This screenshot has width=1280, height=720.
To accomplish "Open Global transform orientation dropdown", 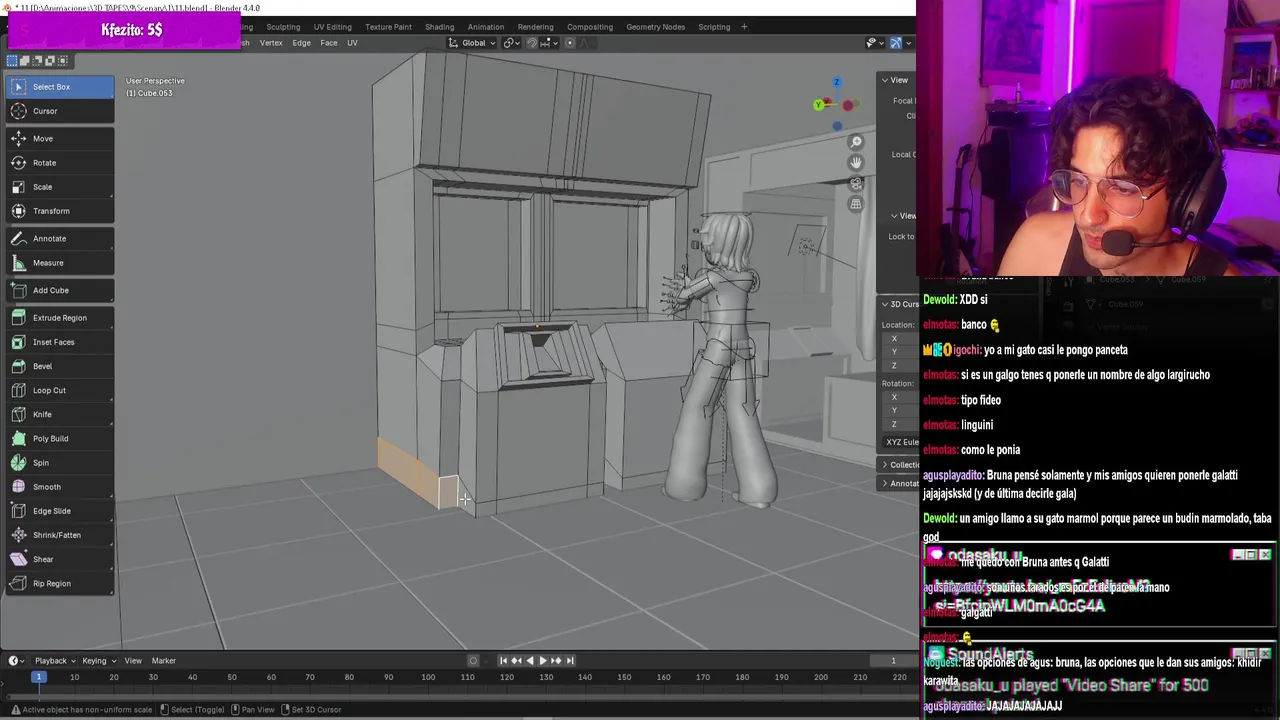I will (472, 43).
